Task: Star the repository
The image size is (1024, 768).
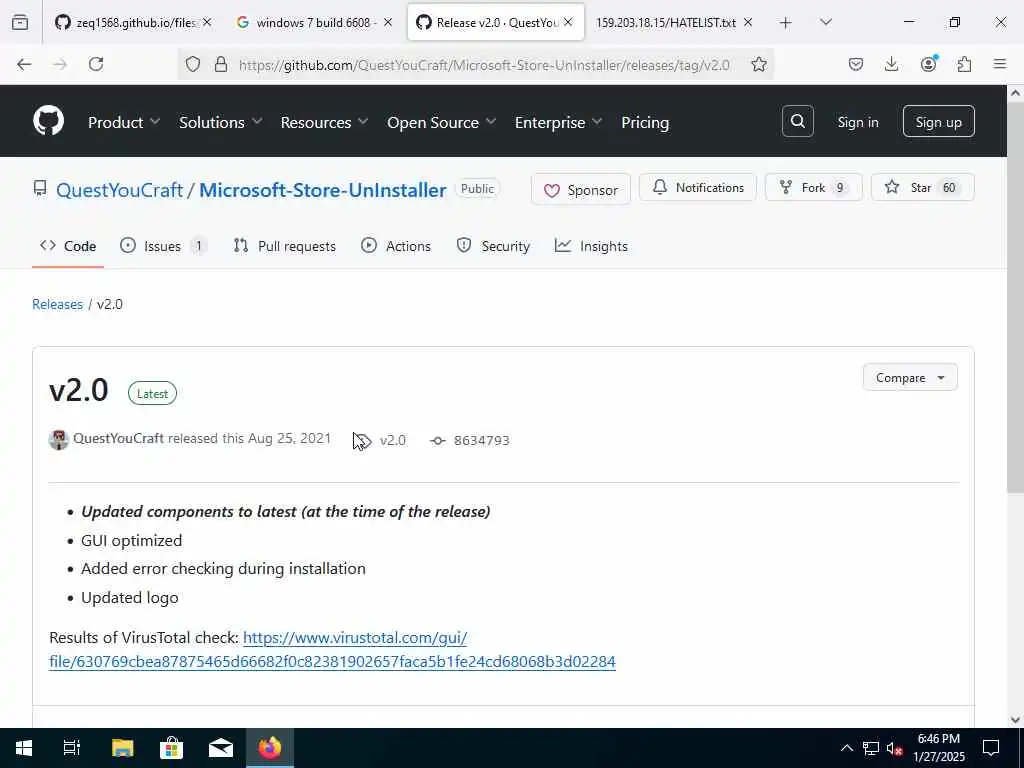Action: click(922, 187)
